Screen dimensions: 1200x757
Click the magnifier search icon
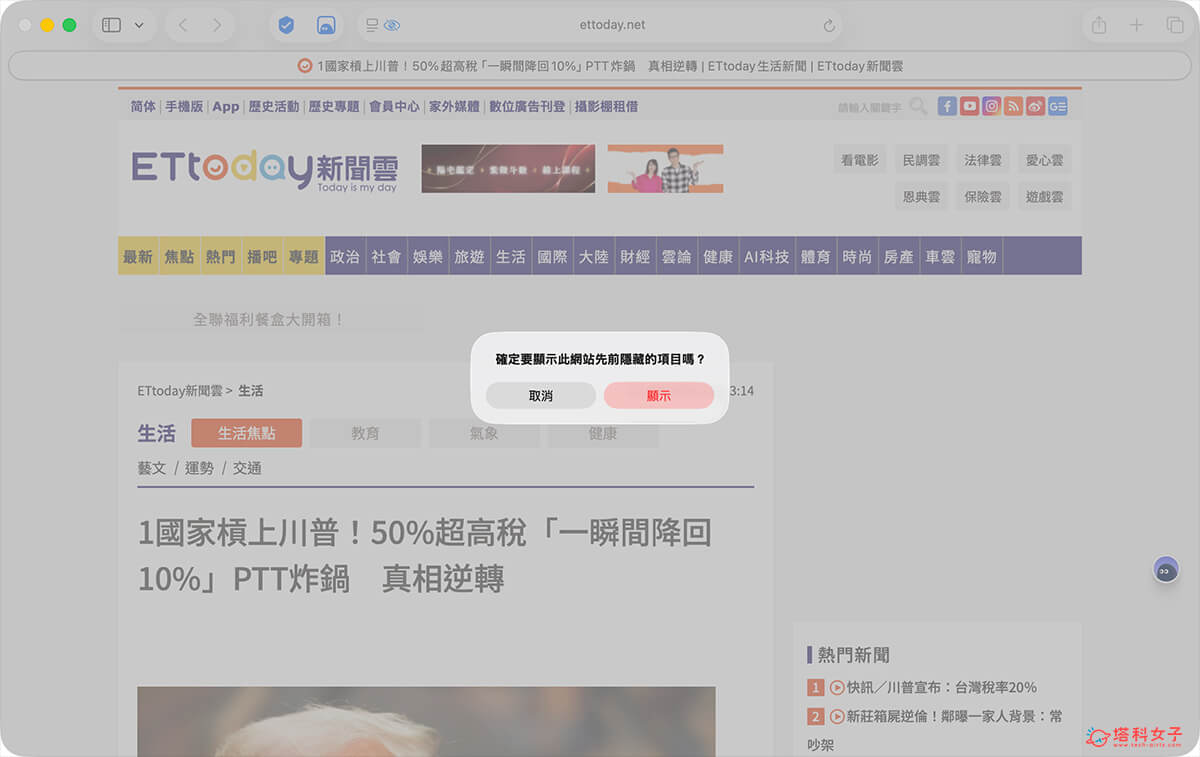tap(918, 106)
